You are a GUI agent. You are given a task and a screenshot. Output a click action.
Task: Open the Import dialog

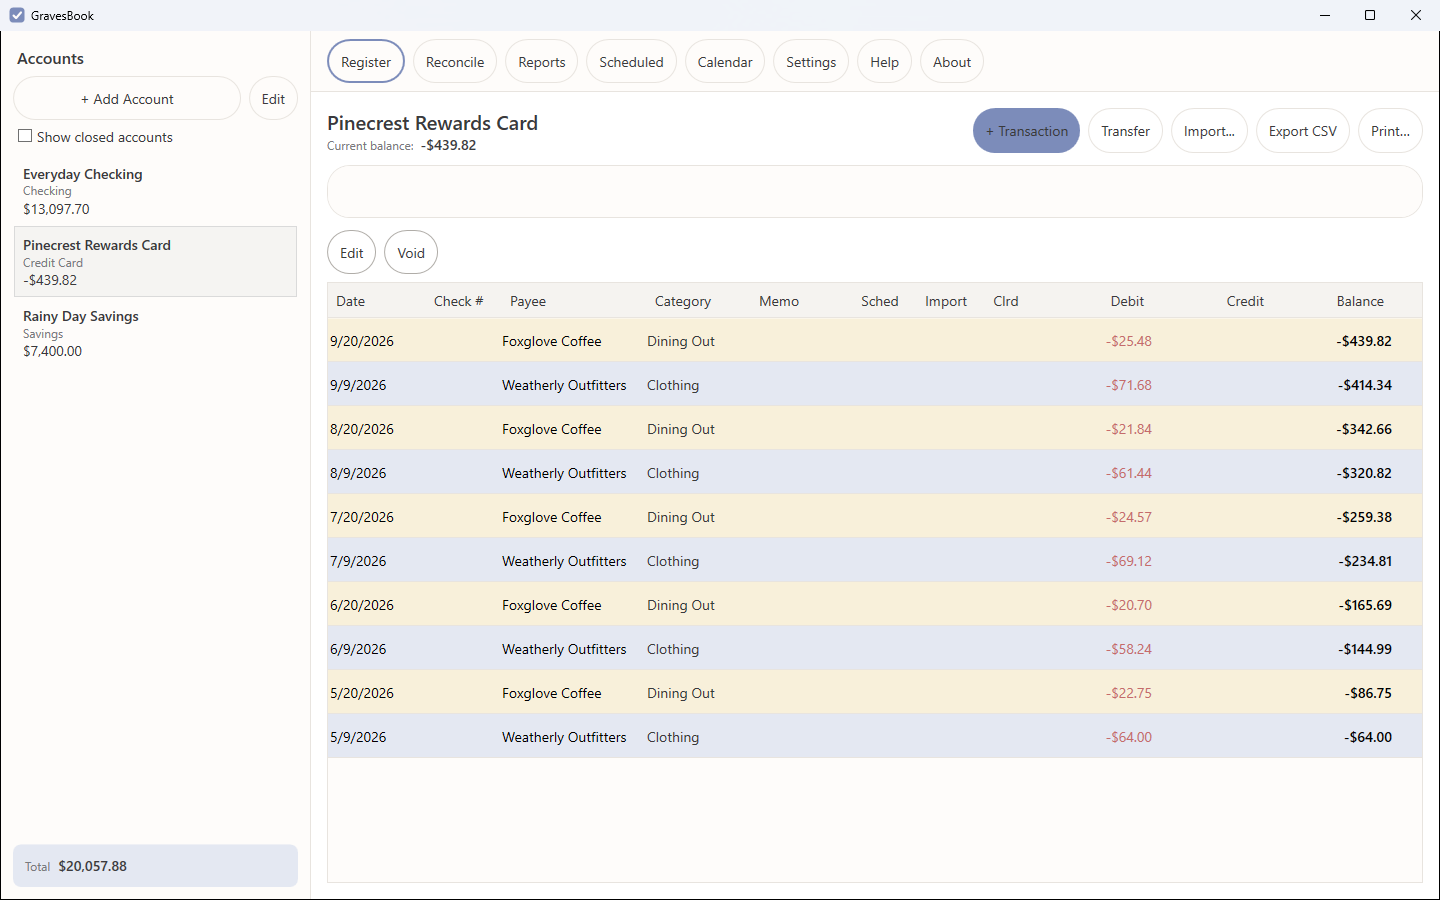pos(1209,131)
